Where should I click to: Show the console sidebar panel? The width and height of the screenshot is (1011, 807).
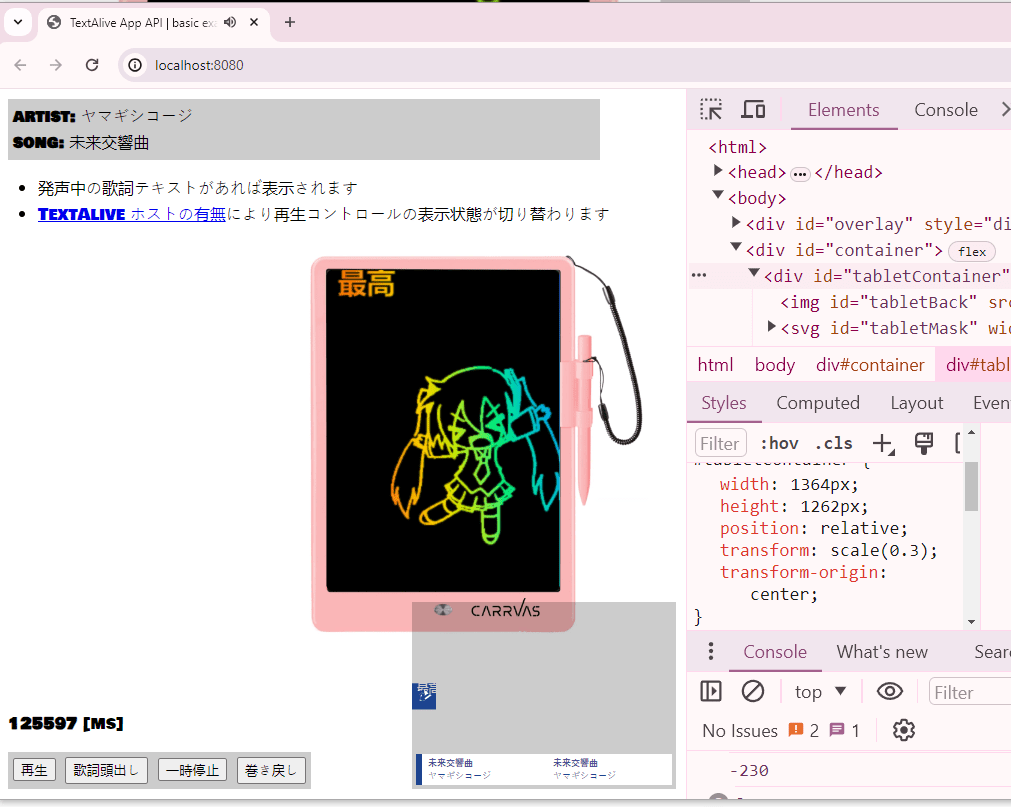(711, 691)
